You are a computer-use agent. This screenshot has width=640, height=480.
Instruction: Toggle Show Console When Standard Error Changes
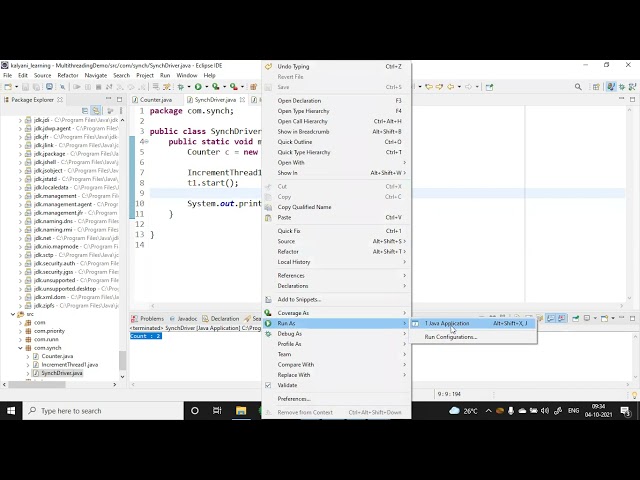point(562,318)
